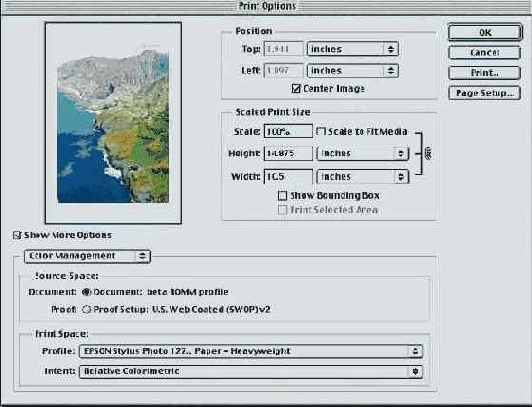Screen dimensions: 532x407
Task: Open the Height units dropdown
Action: pyautogui.click(x=363, y=153)
